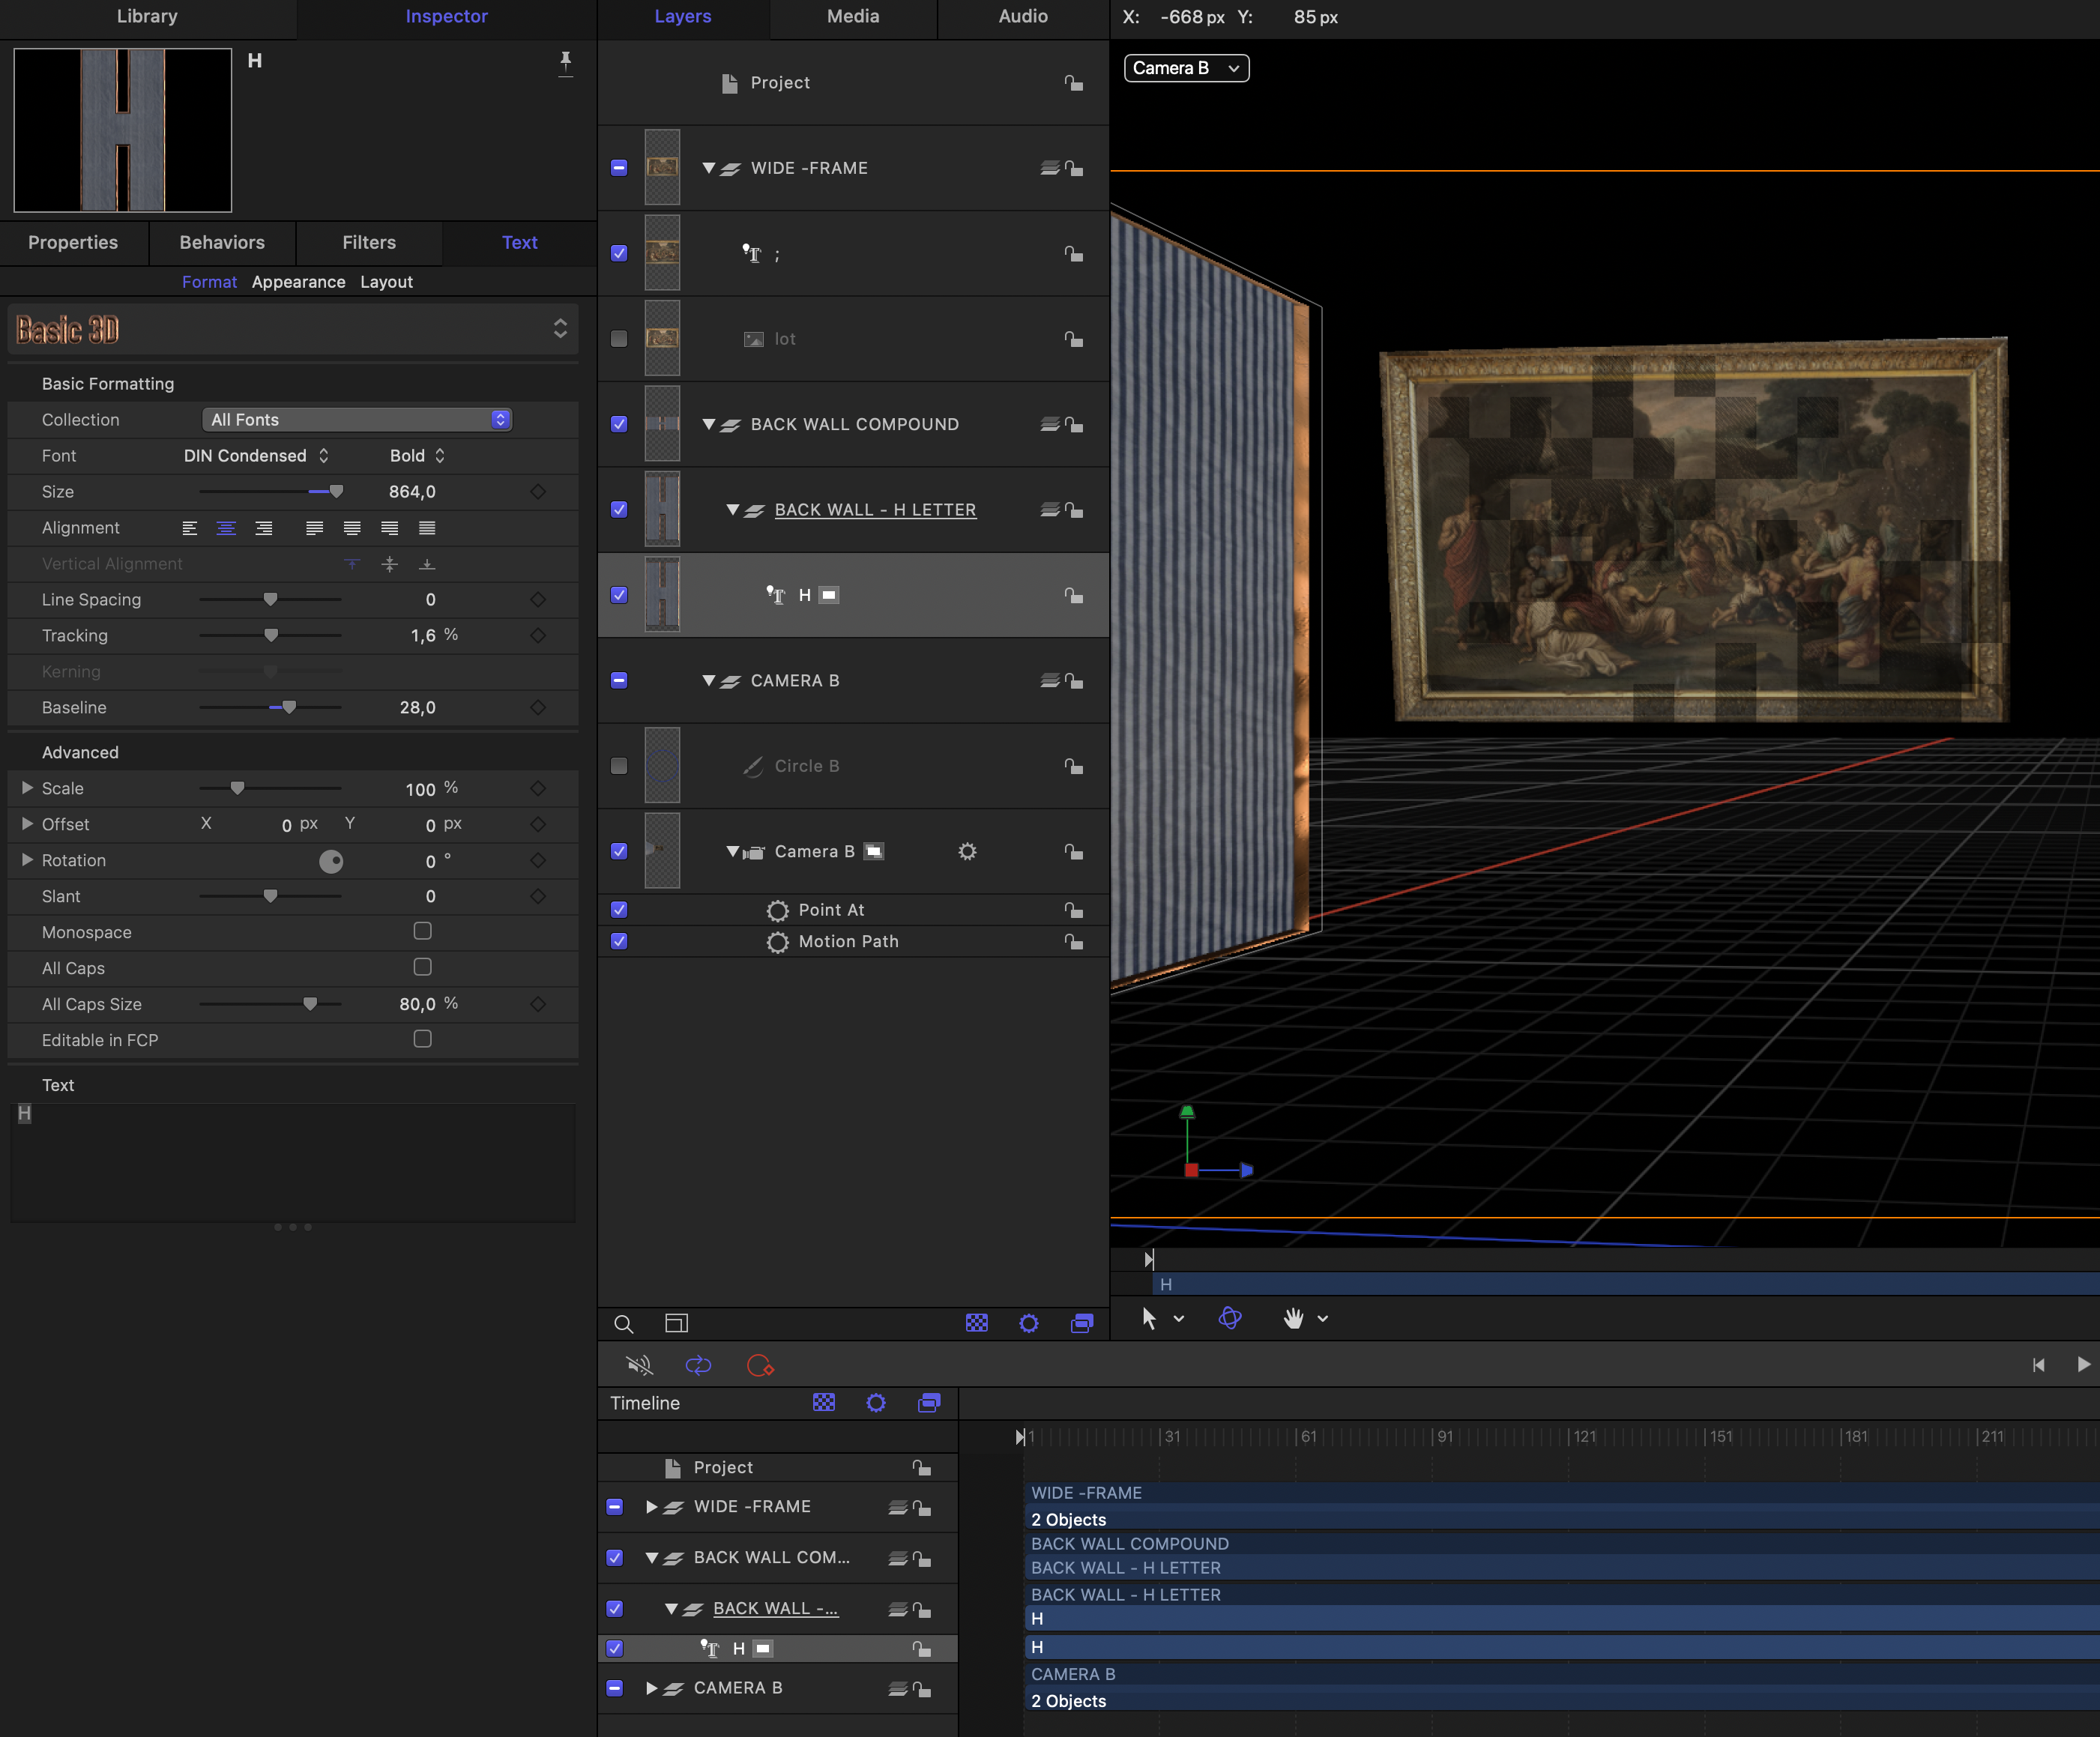
Task: Click the isolate icon beside H layer
Action: coord(829,595)
